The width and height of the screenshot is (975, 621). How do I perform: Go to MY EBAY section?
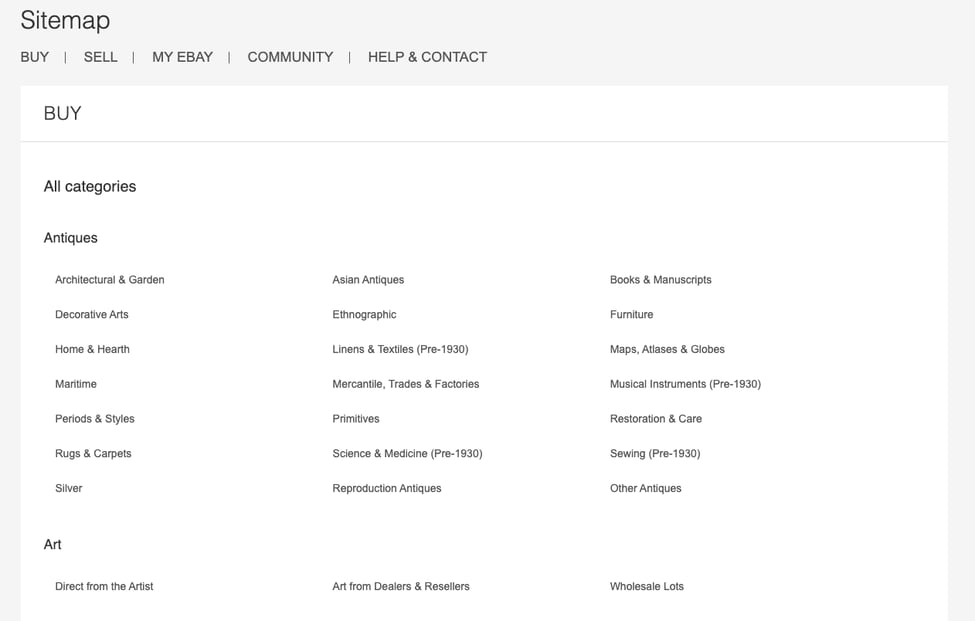click(x=182, y=57)
